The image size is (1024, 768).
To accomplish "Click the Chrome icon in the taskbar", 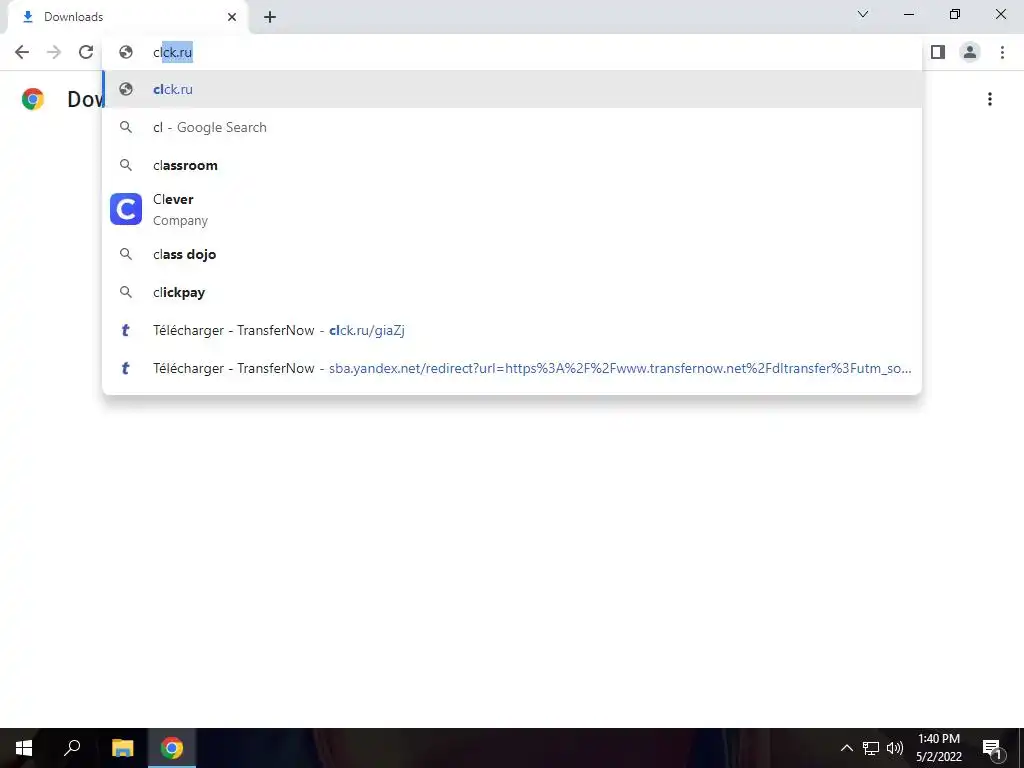I will coord(172,748).
